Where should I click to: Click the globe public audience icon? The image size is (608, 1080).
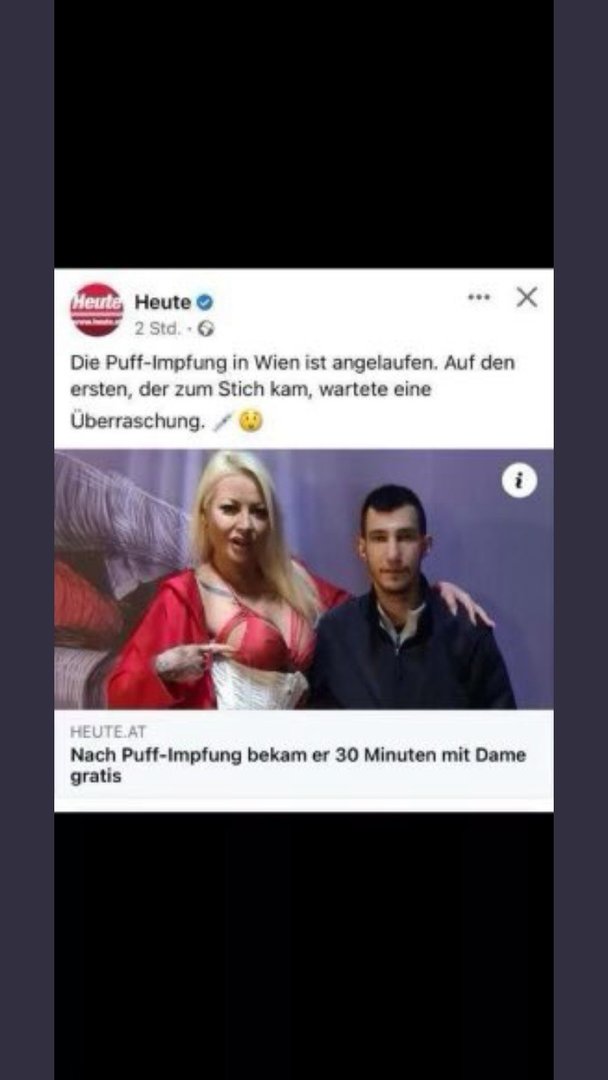pos(206,329)
